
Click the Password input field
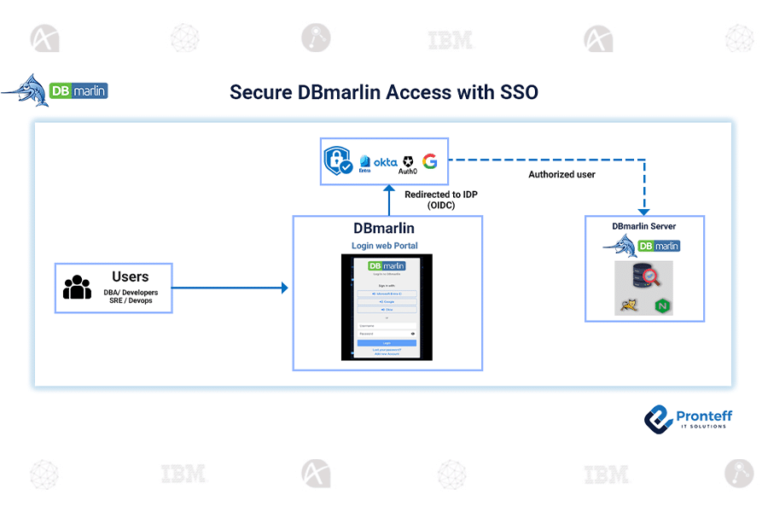(387, 334)
